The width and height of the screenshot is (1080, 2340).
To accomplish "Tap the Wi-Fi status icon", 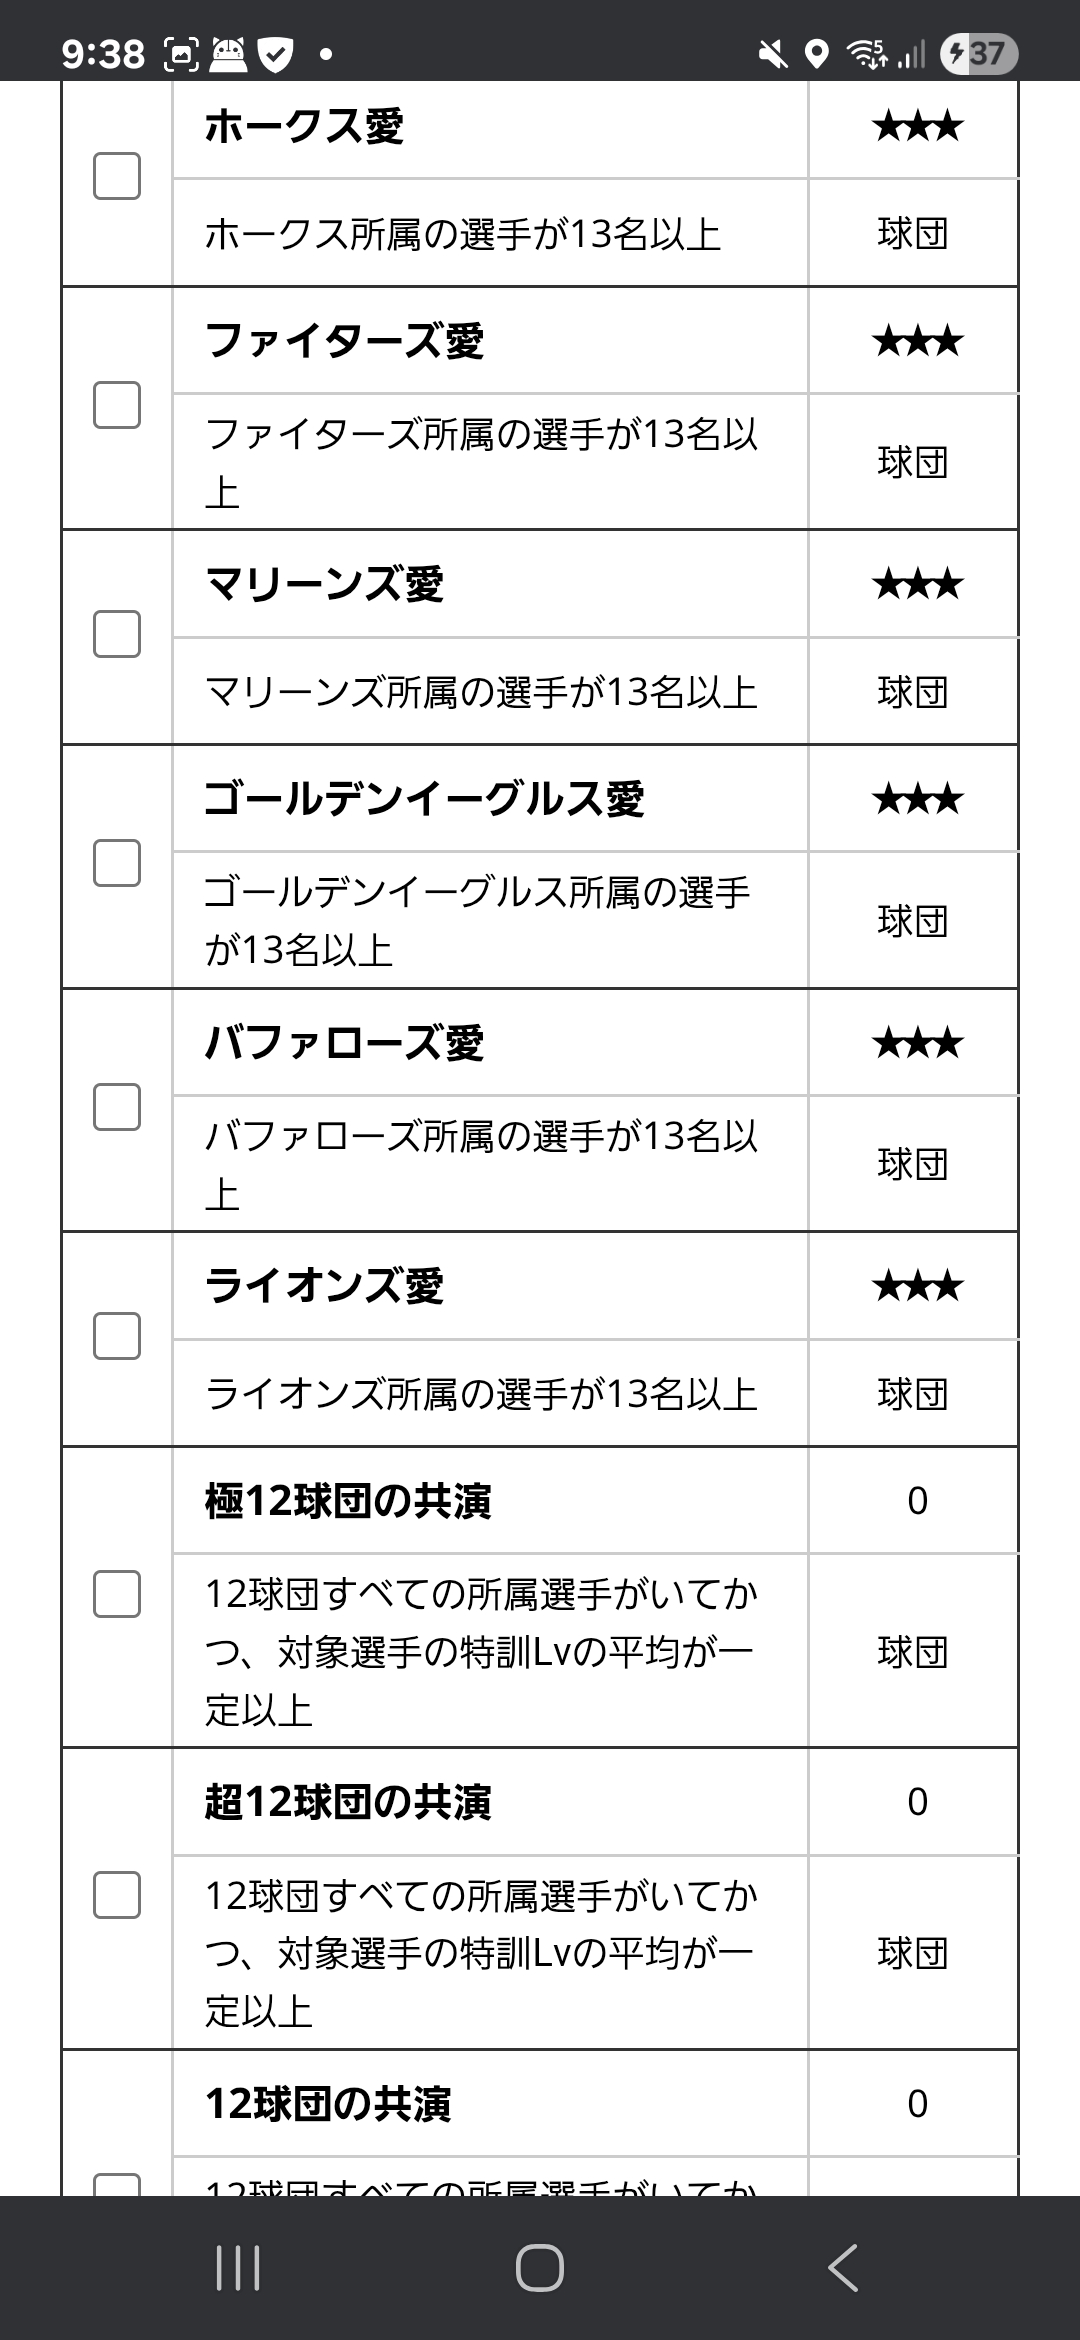I will coord(867,54).
